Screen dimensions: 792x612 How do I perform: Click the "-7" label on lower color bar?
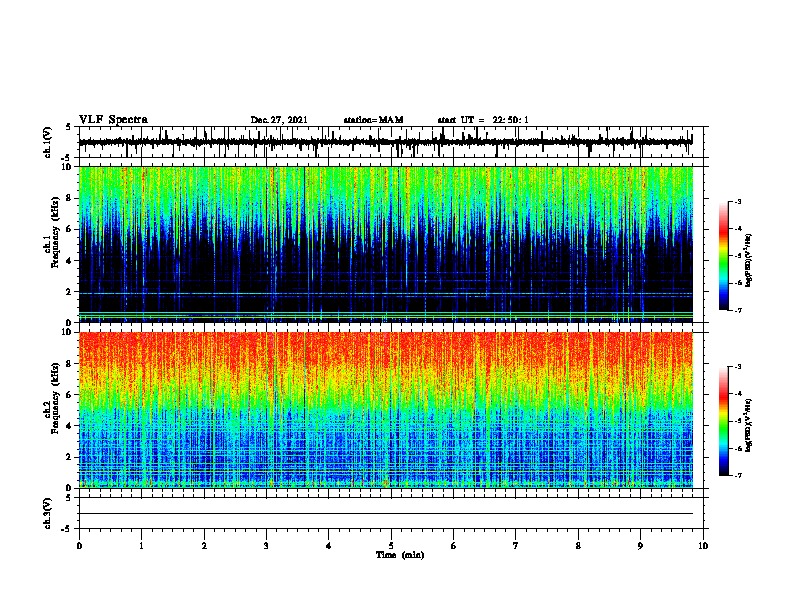(738, 476)
